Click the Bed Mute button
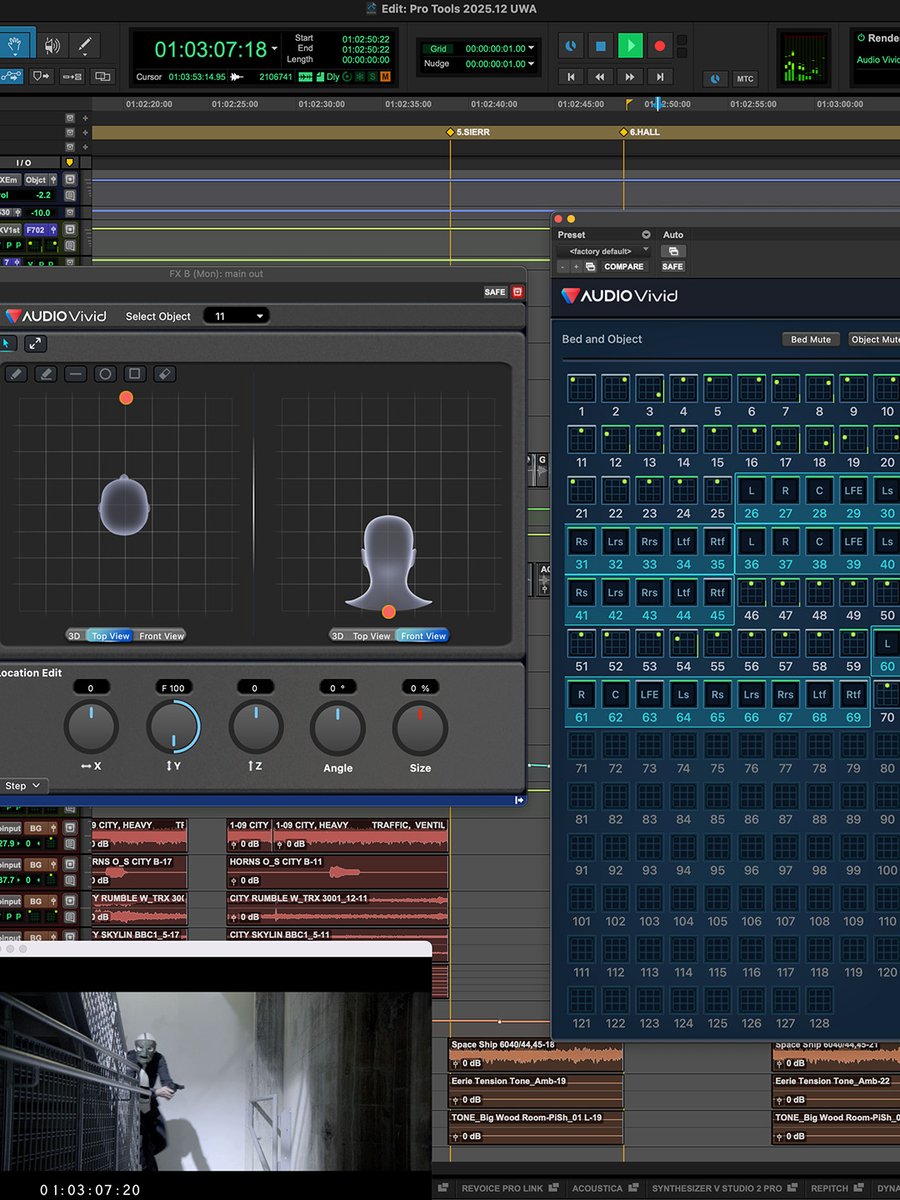The height and width of the screenshot is (1200, 900). click(x=811, y=339)
